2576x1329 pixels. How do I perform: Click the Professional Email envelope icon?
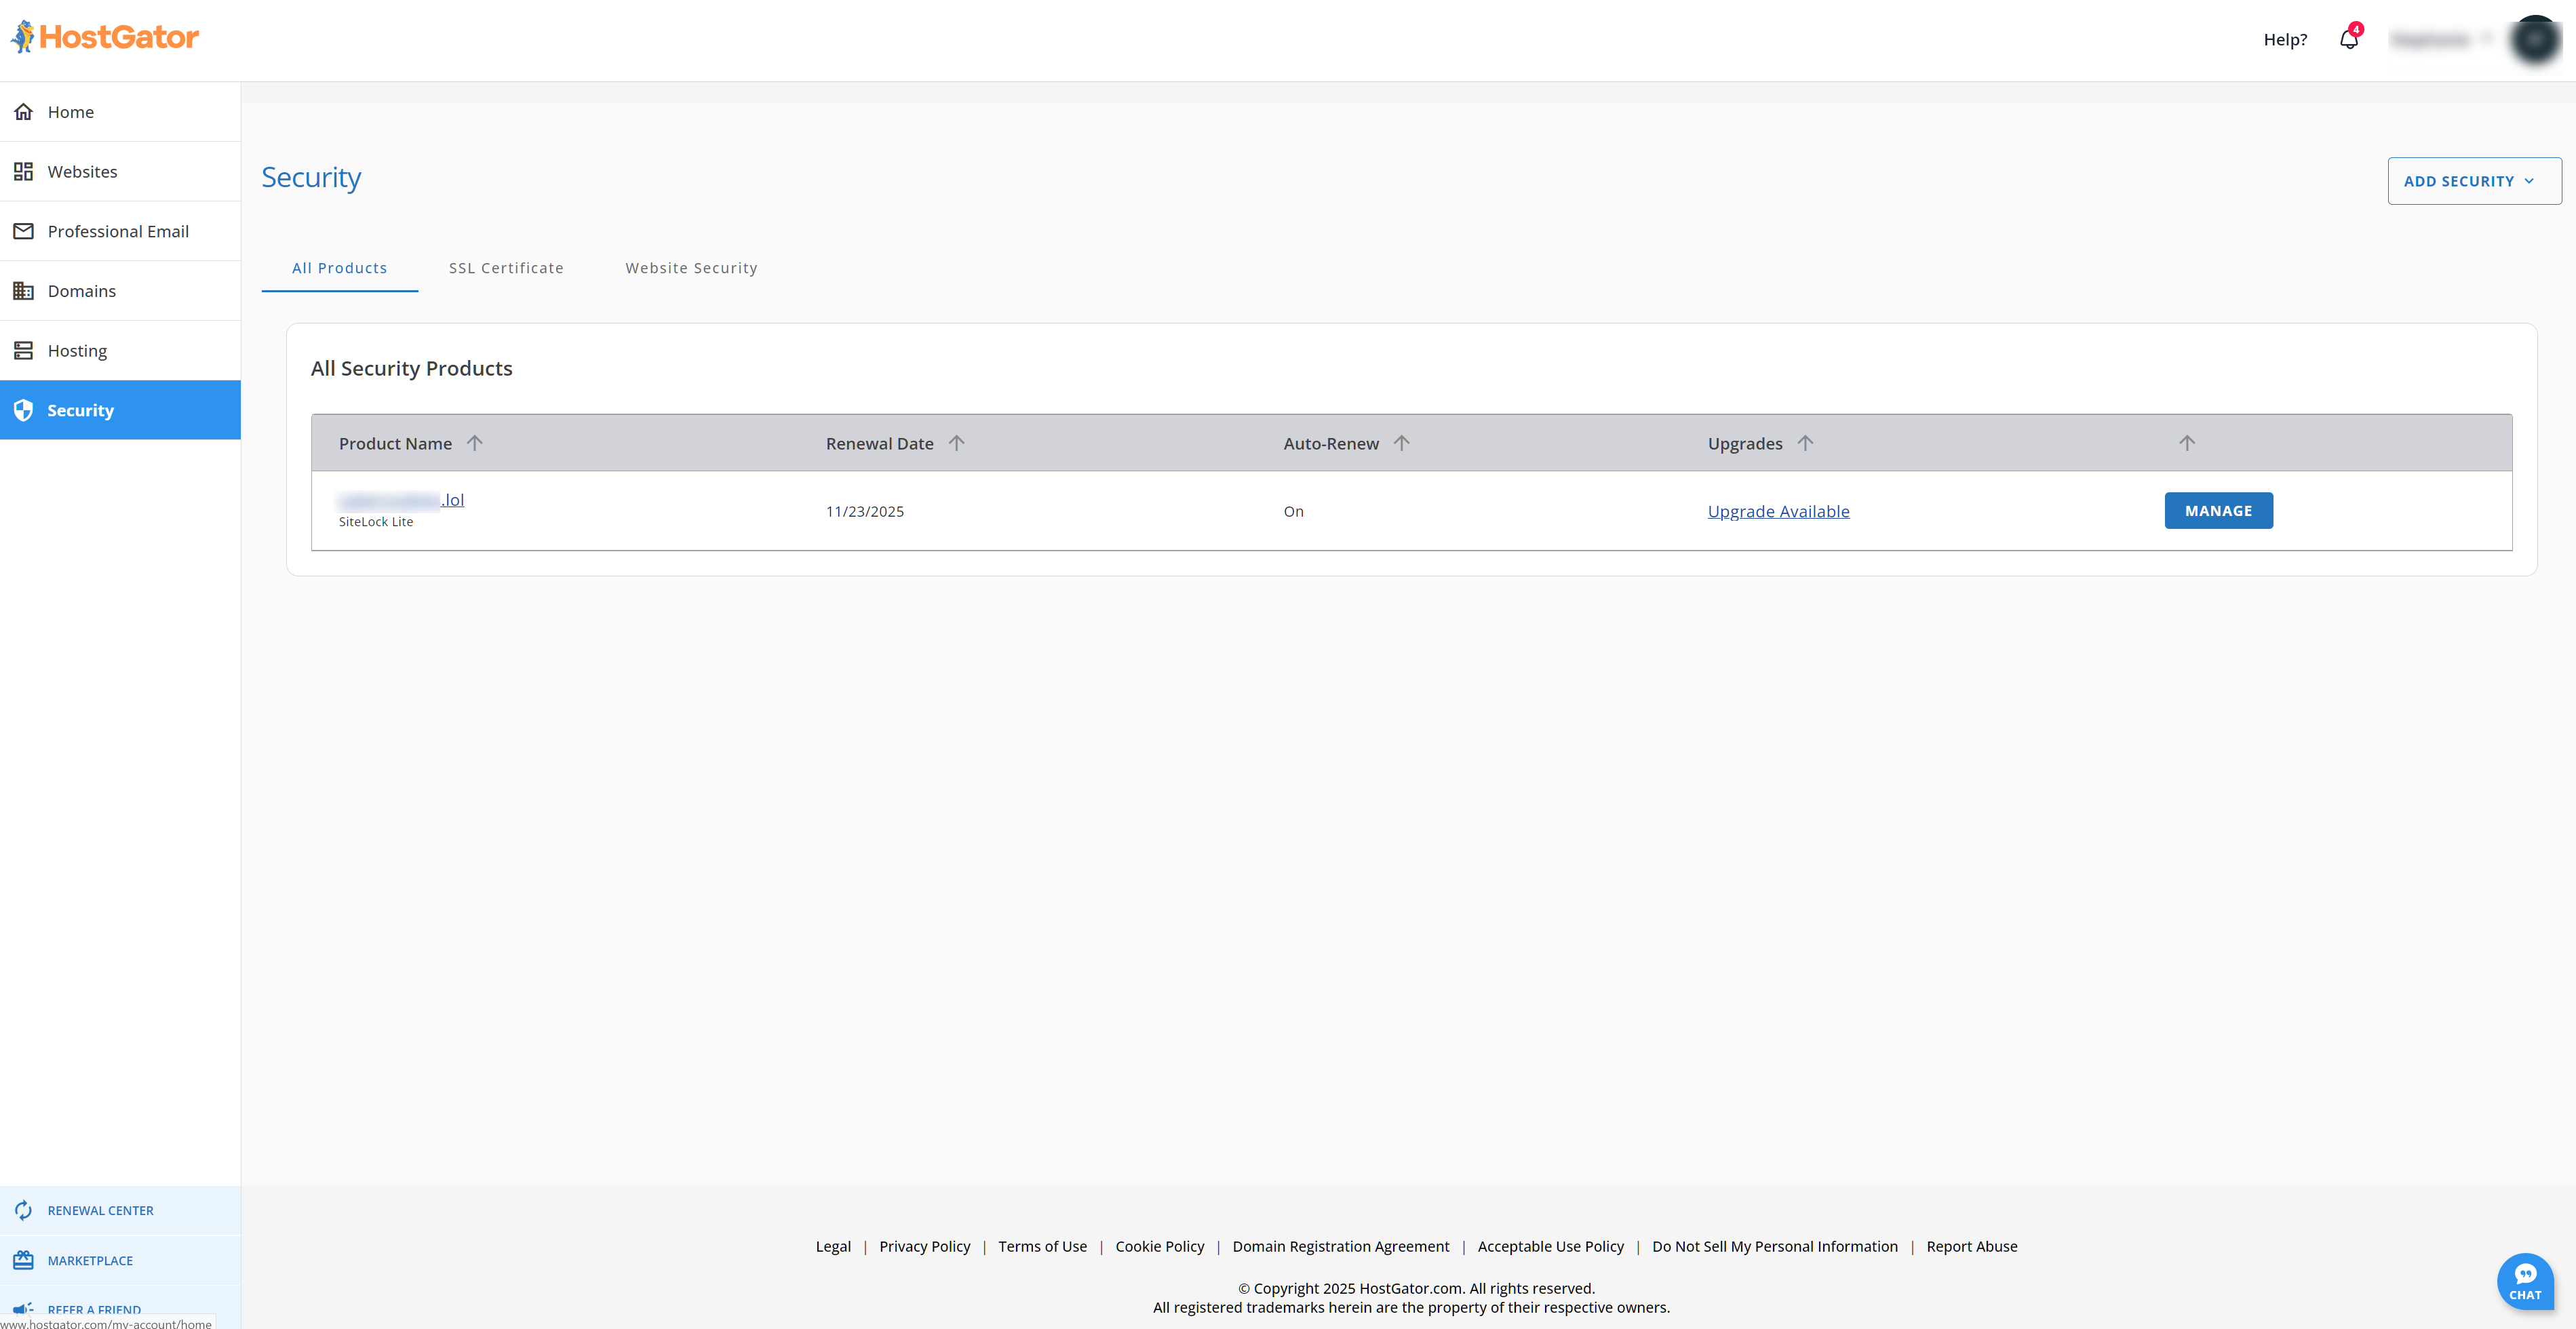click(23, 231)
